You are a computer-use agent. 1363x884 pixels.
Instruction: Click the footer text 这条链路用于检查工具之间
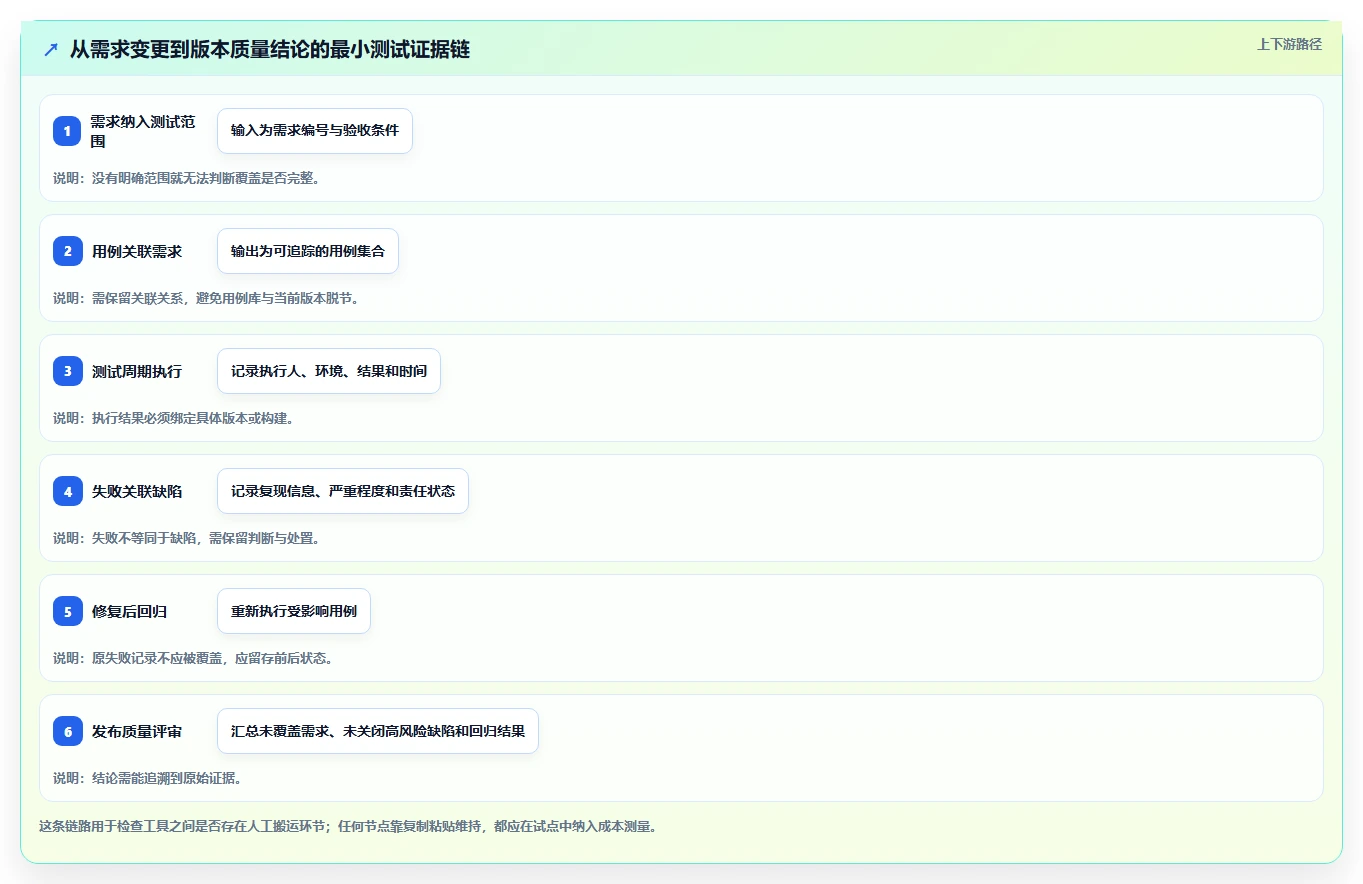(x=348, y=826)
